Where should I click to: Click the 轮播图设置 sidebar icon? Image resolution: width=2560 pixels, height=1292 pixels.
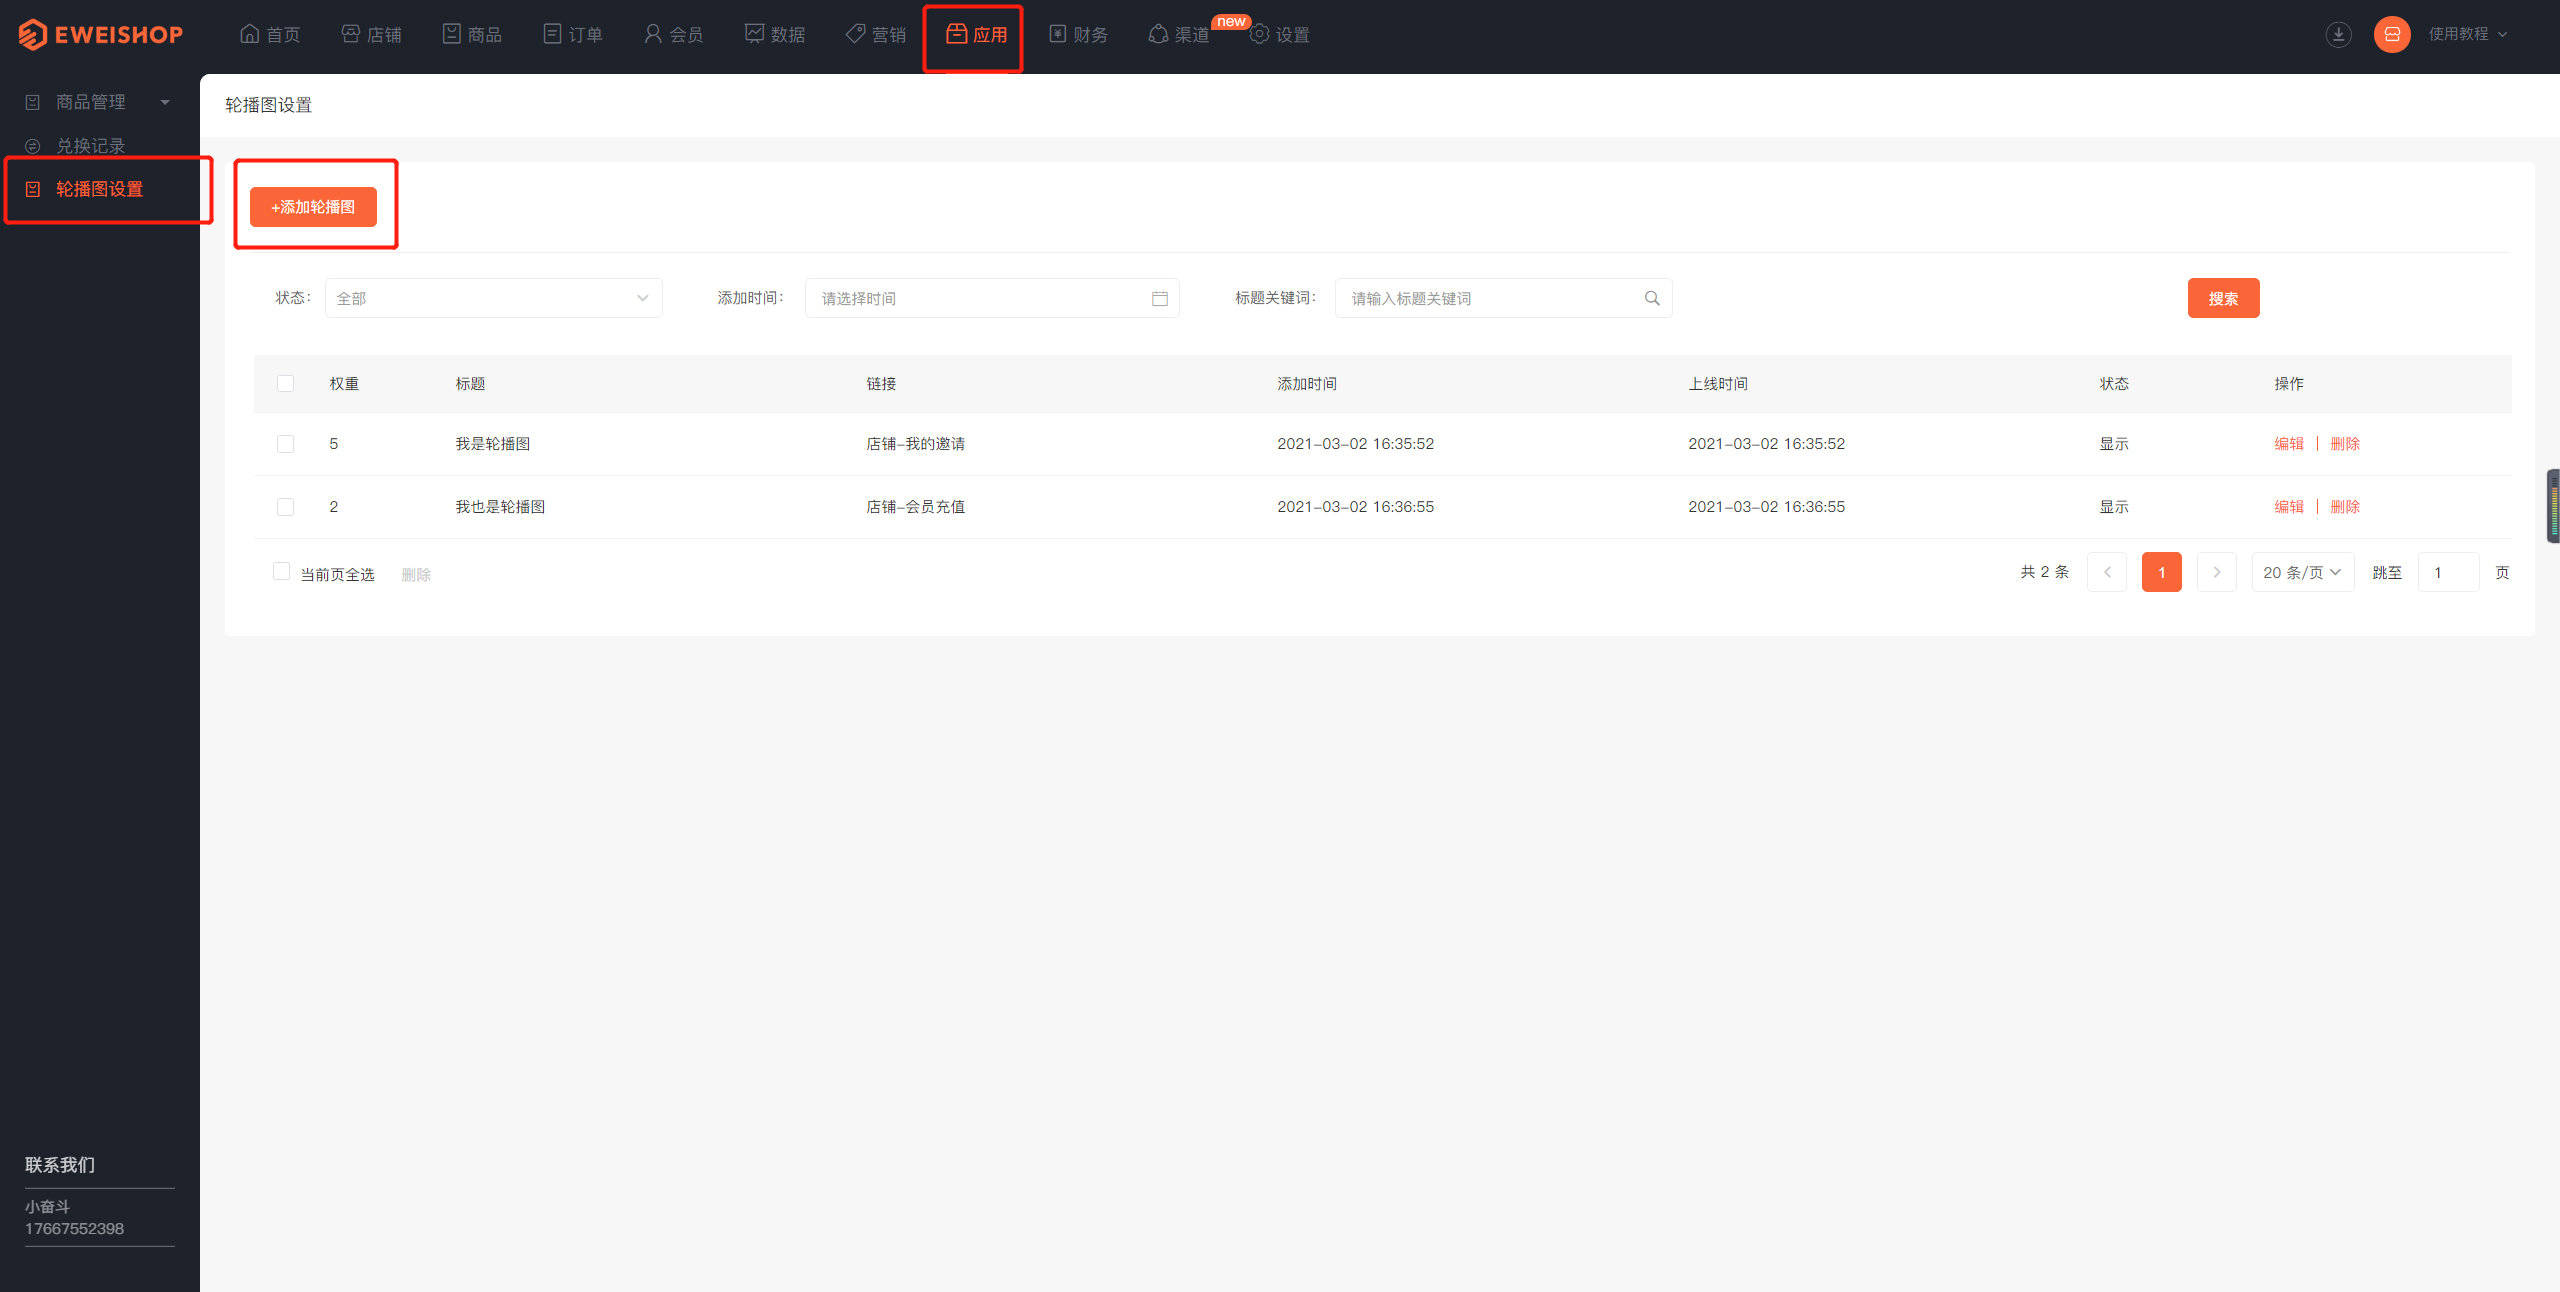click(32, 189)
